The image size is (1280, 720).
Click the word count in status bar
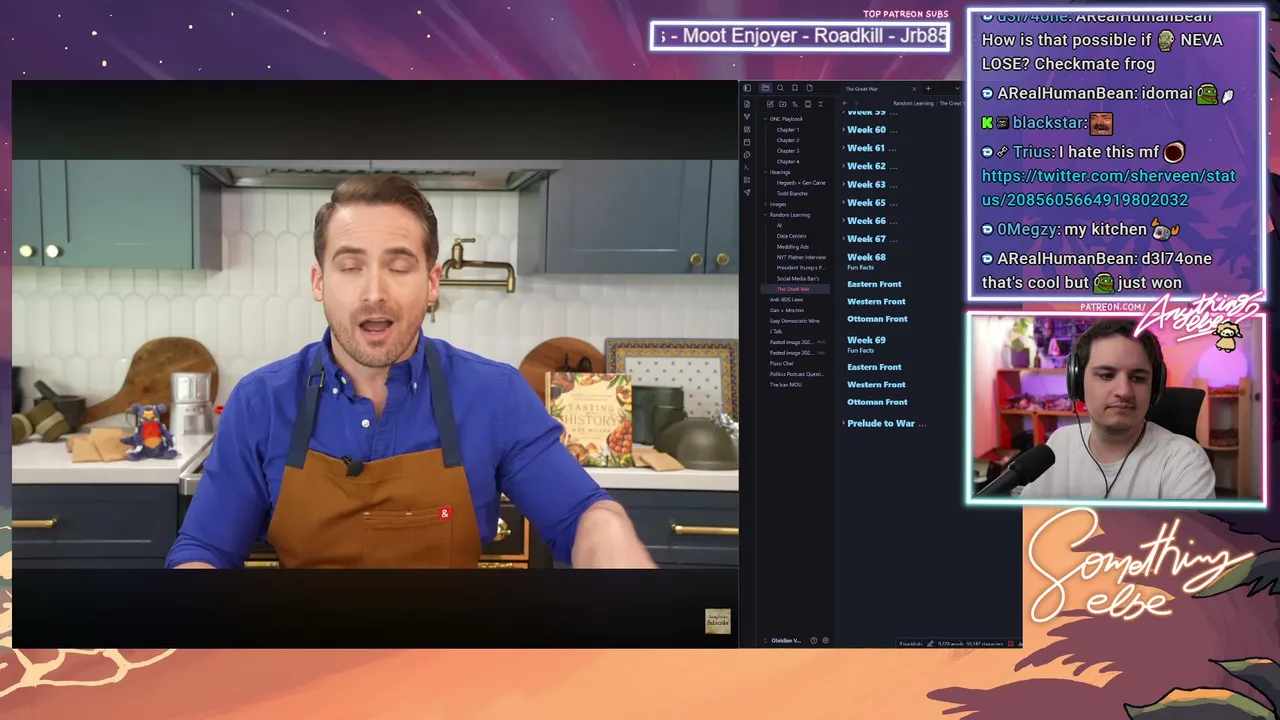point(951,644)
